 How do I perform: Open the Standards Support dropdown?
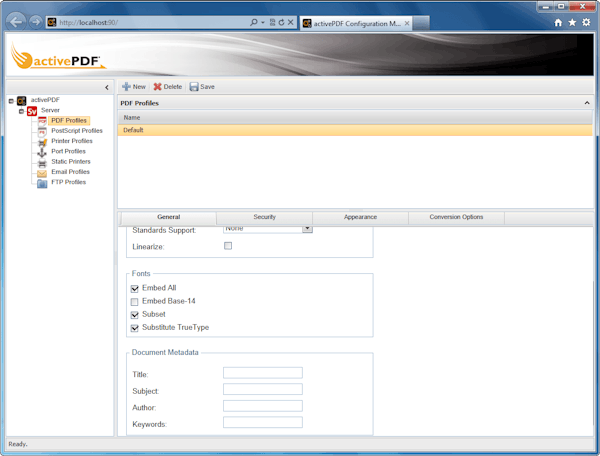[x=307, y=229]
